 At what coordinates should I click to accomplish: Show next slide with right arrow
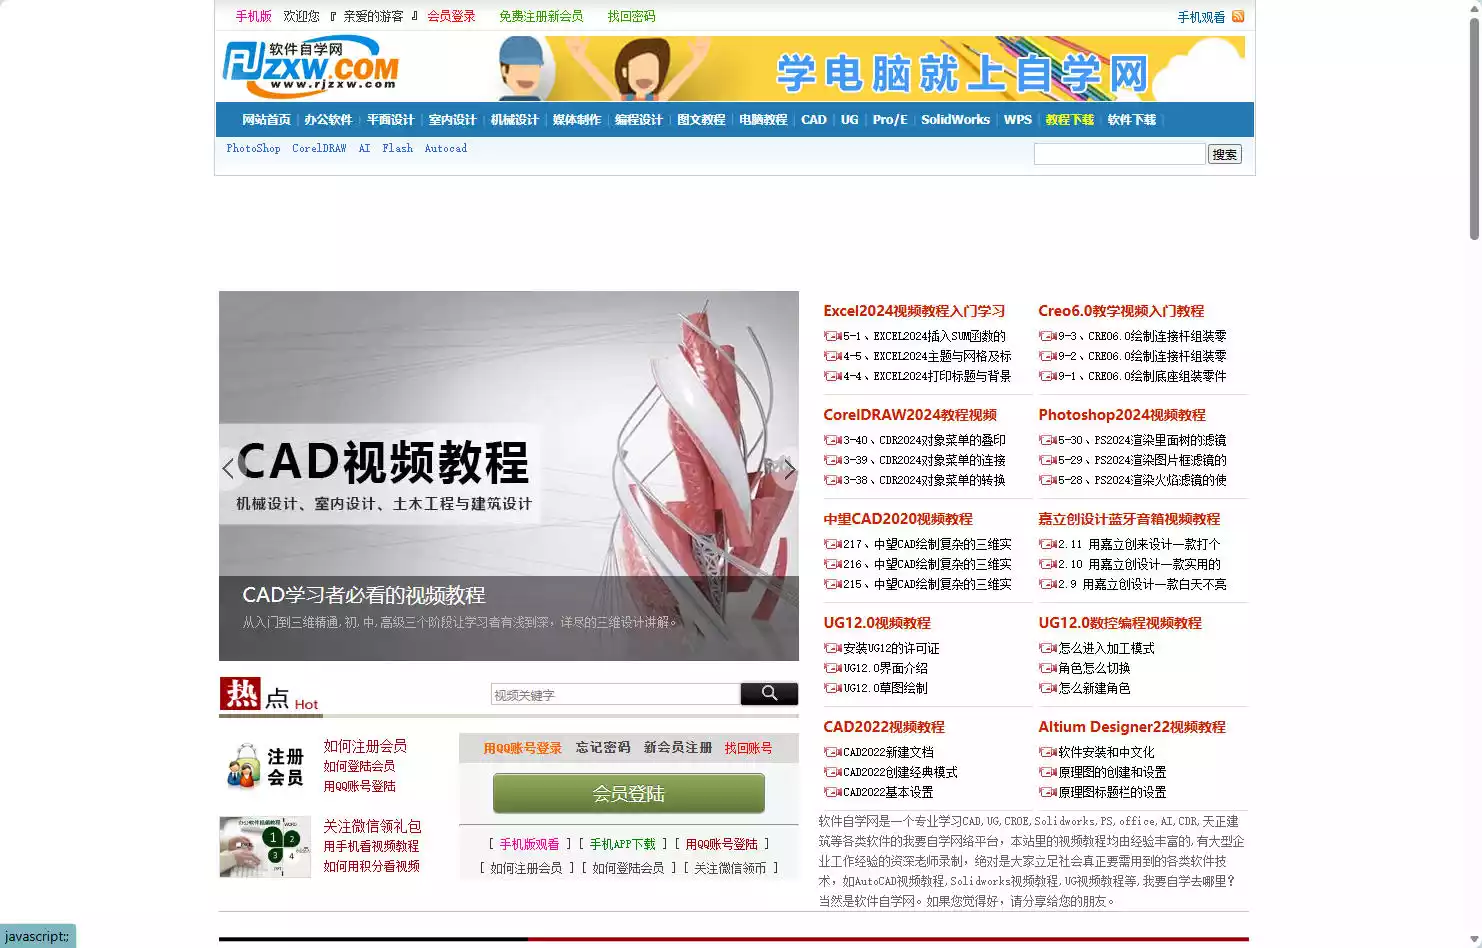pos(789,468)
